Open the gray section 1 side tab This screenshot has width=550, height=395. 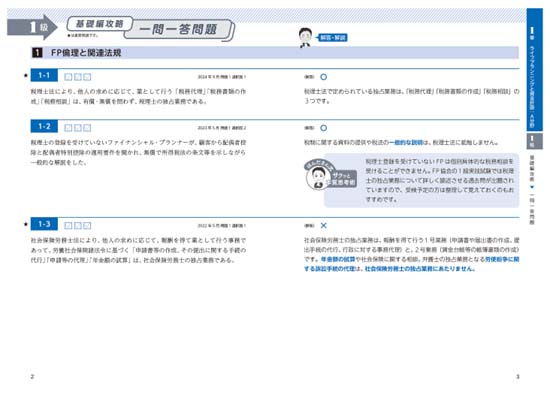click(x=534, y=141)
